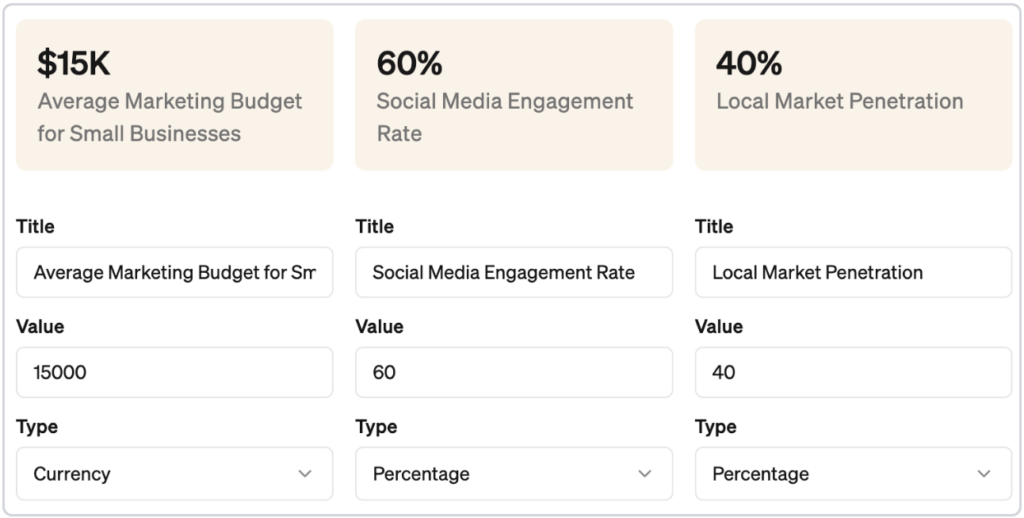Screen dimensions: 1024x518
Task: Select the 40% Local Market Penetration card
Action: point(852,95)
